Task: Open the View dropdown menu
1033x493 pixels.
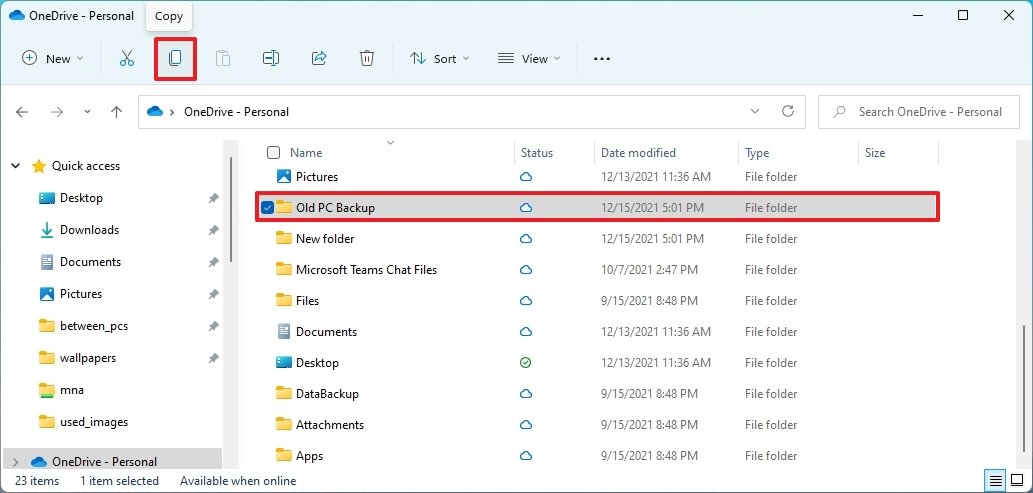Action: pyautogui.click(x=529, y=59)
